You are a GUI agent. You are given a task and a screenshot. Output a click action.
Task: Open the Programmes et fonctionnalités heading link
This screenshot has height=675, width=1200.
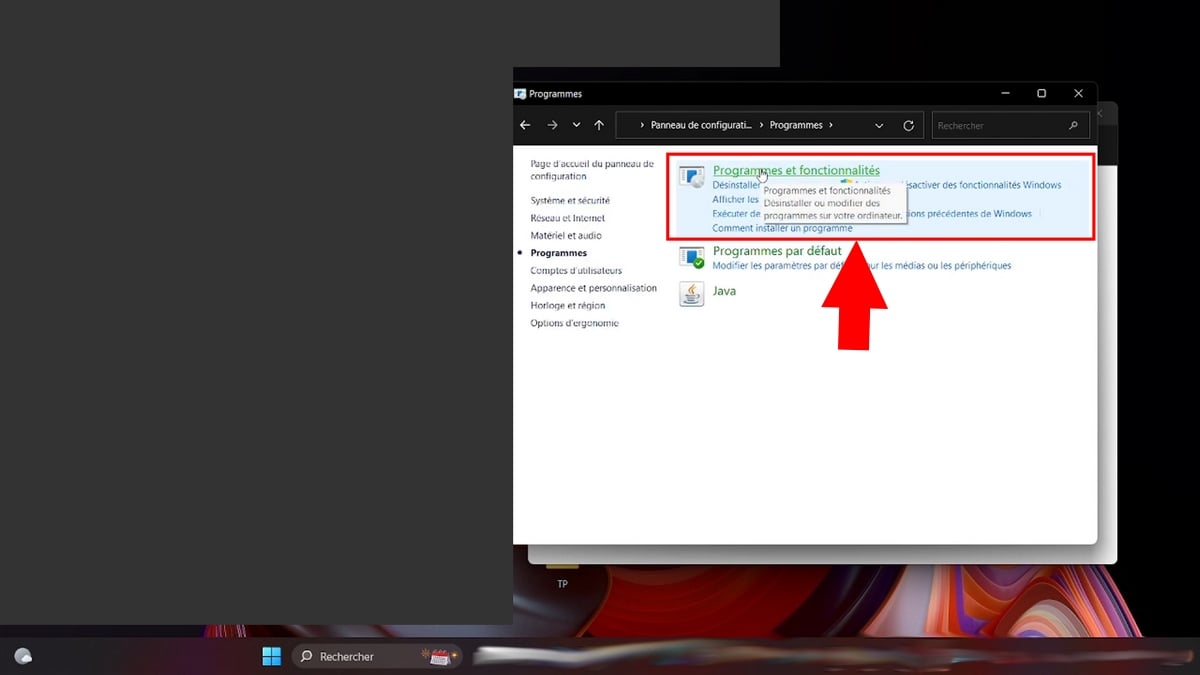click(796, 171)
